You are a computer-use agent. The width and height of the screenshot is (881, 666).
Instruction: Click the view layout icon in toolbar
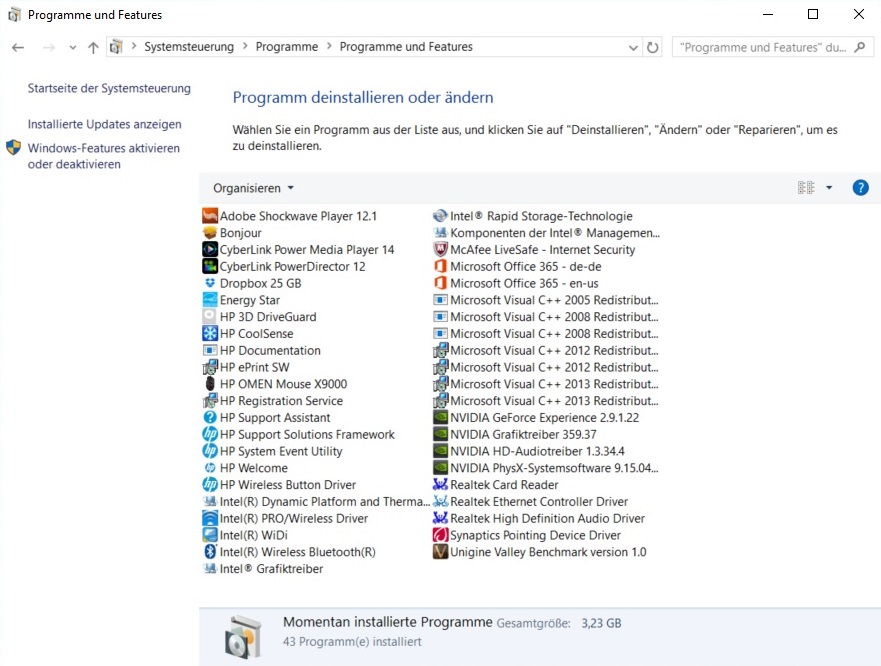coord(806,188)
